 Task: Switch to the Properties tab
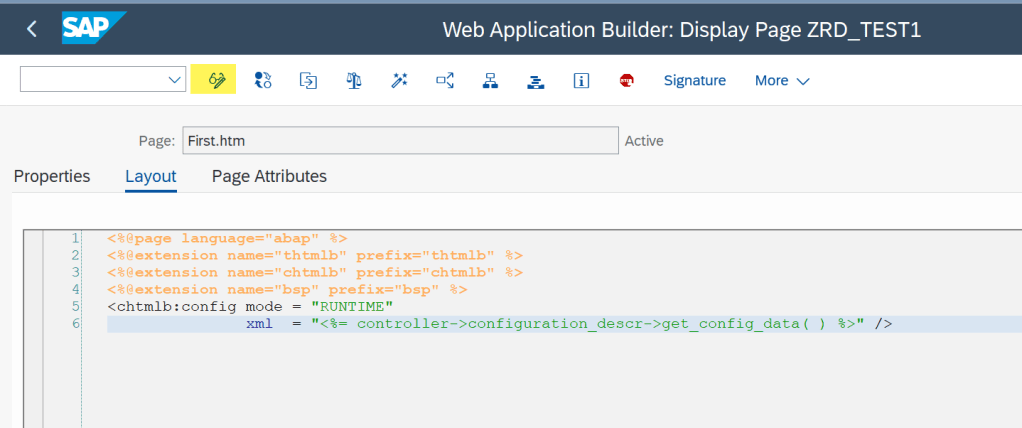[x=52, y=176]
